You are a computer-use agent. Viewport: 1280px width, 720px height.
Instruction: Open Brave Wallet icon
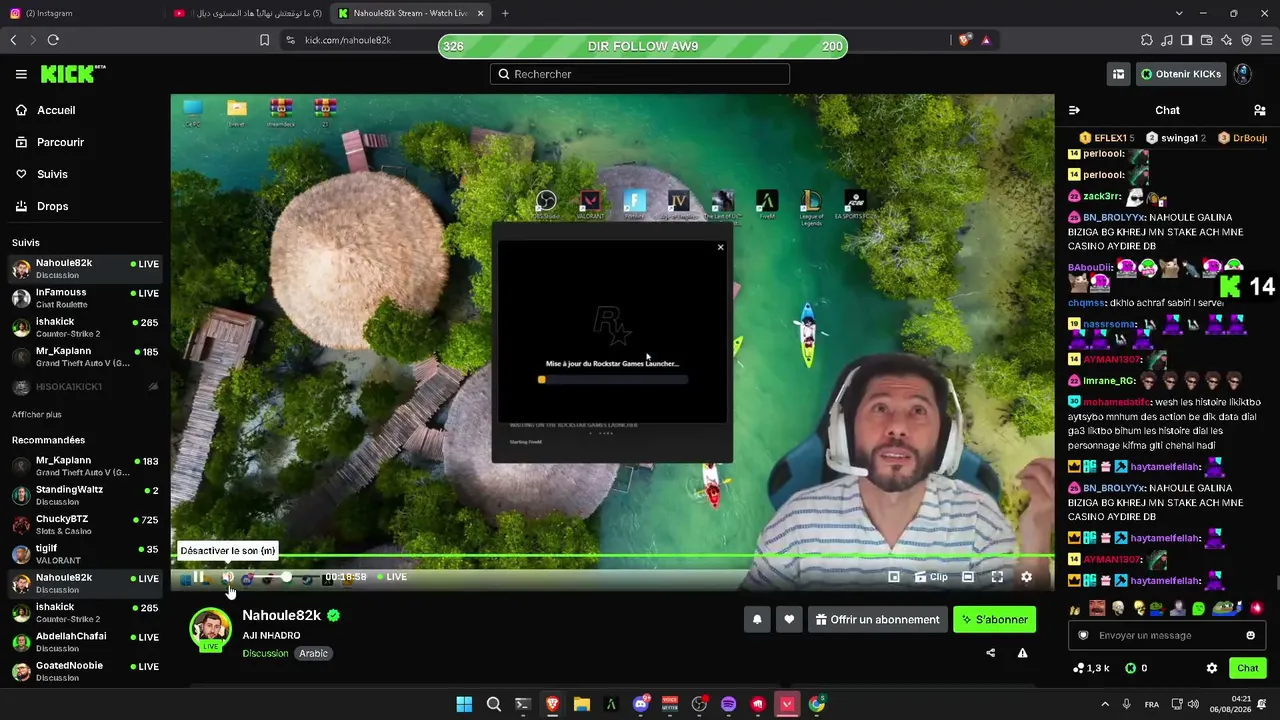(x=1206, y=40)
